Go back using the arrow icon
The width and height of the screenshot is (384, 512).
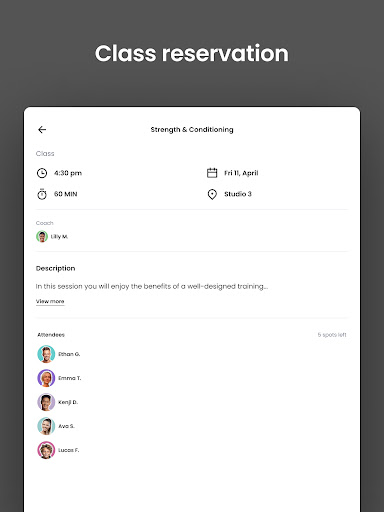pyautogui.click(x=42, y=130)
